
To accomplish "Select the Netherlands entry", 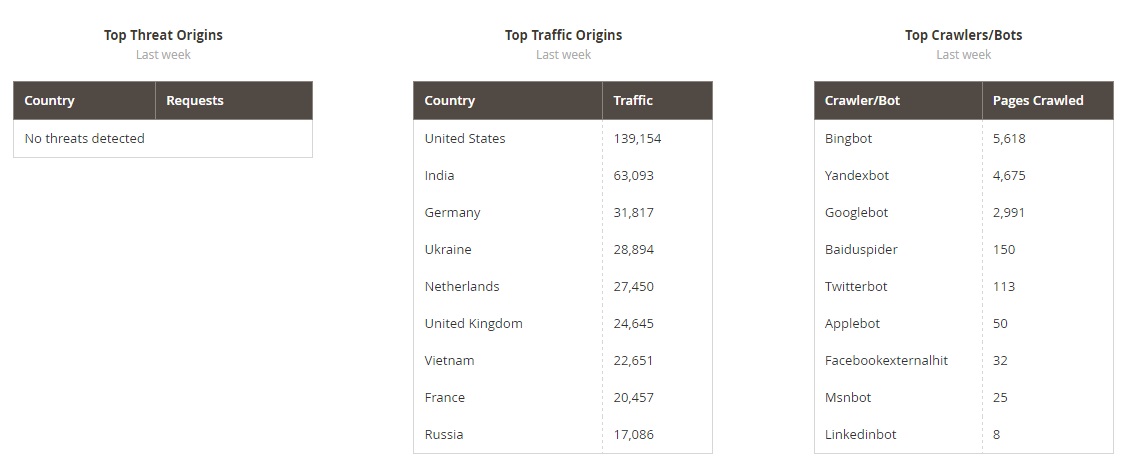I will click(x=462, y=286).
